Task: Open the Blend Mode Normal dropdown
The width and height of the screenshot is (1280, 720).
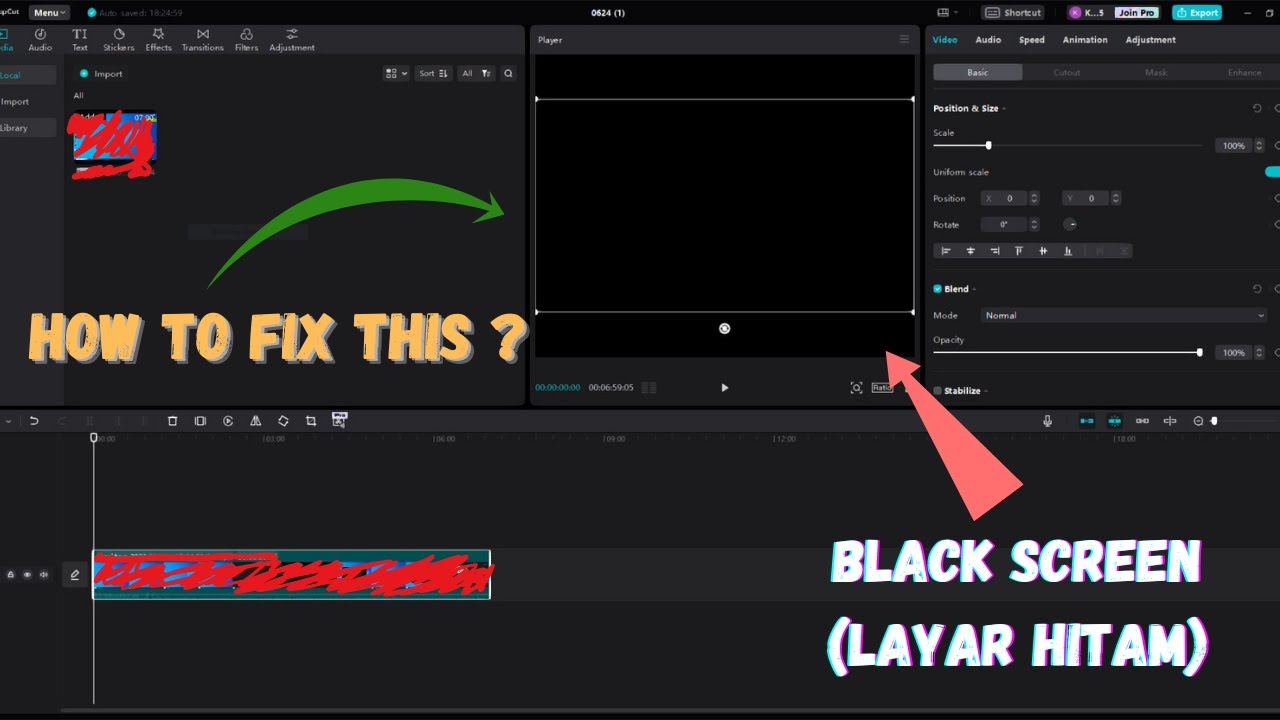Action: 1124,315
